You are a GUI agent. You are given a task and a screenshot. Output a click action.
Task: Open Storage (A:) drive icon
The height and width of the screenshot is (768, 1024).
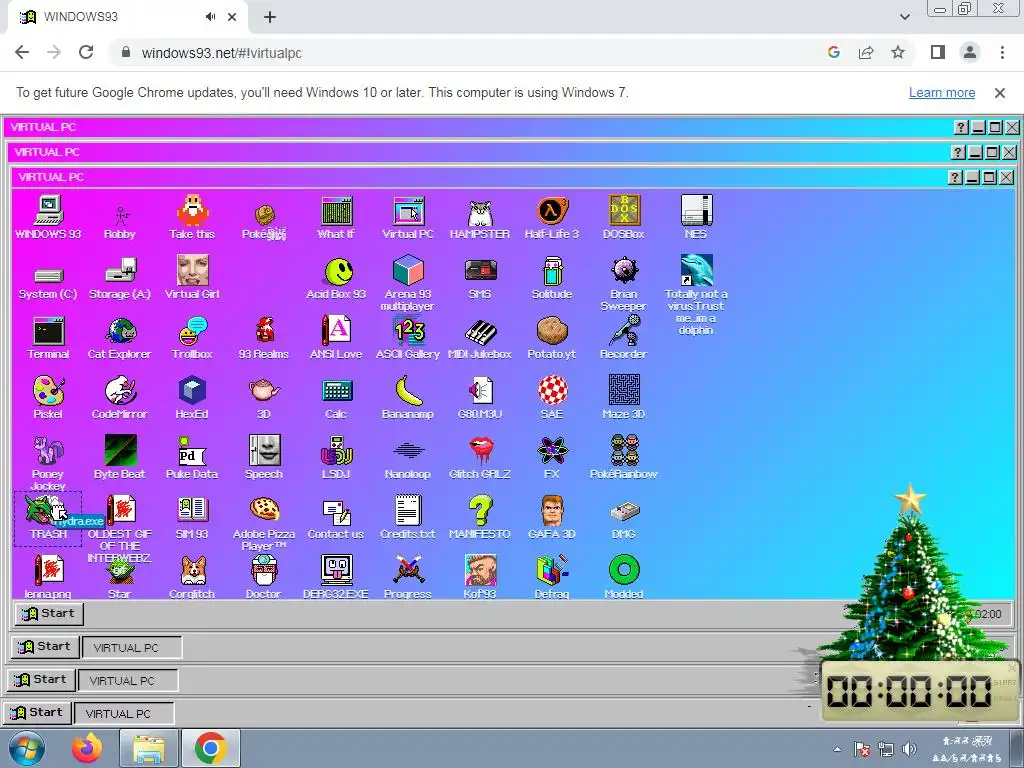[120, 280]
